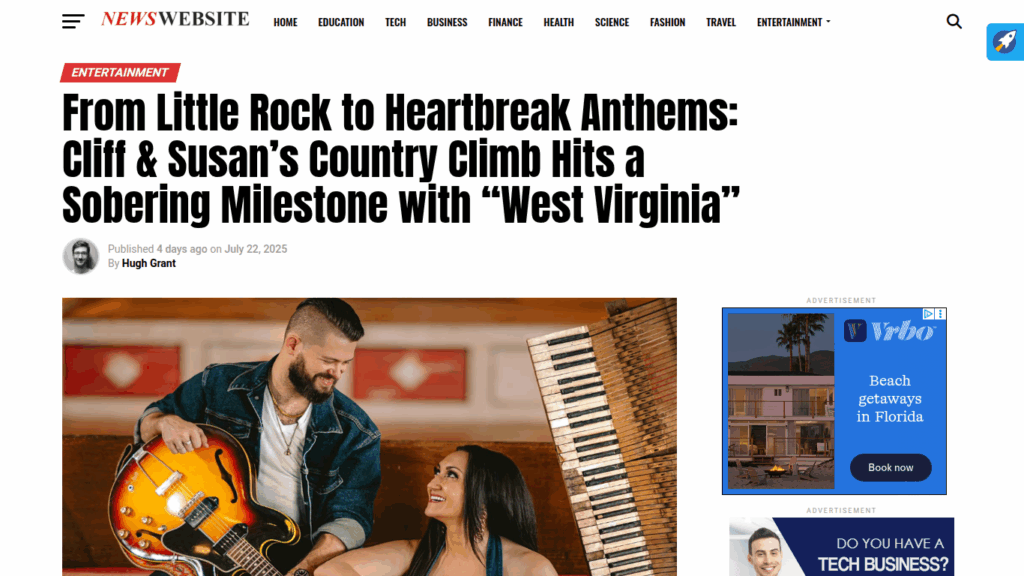Click the AdChoices icon on Vrbo ad
Screen dimensions: 1024x576
(927, 314)
